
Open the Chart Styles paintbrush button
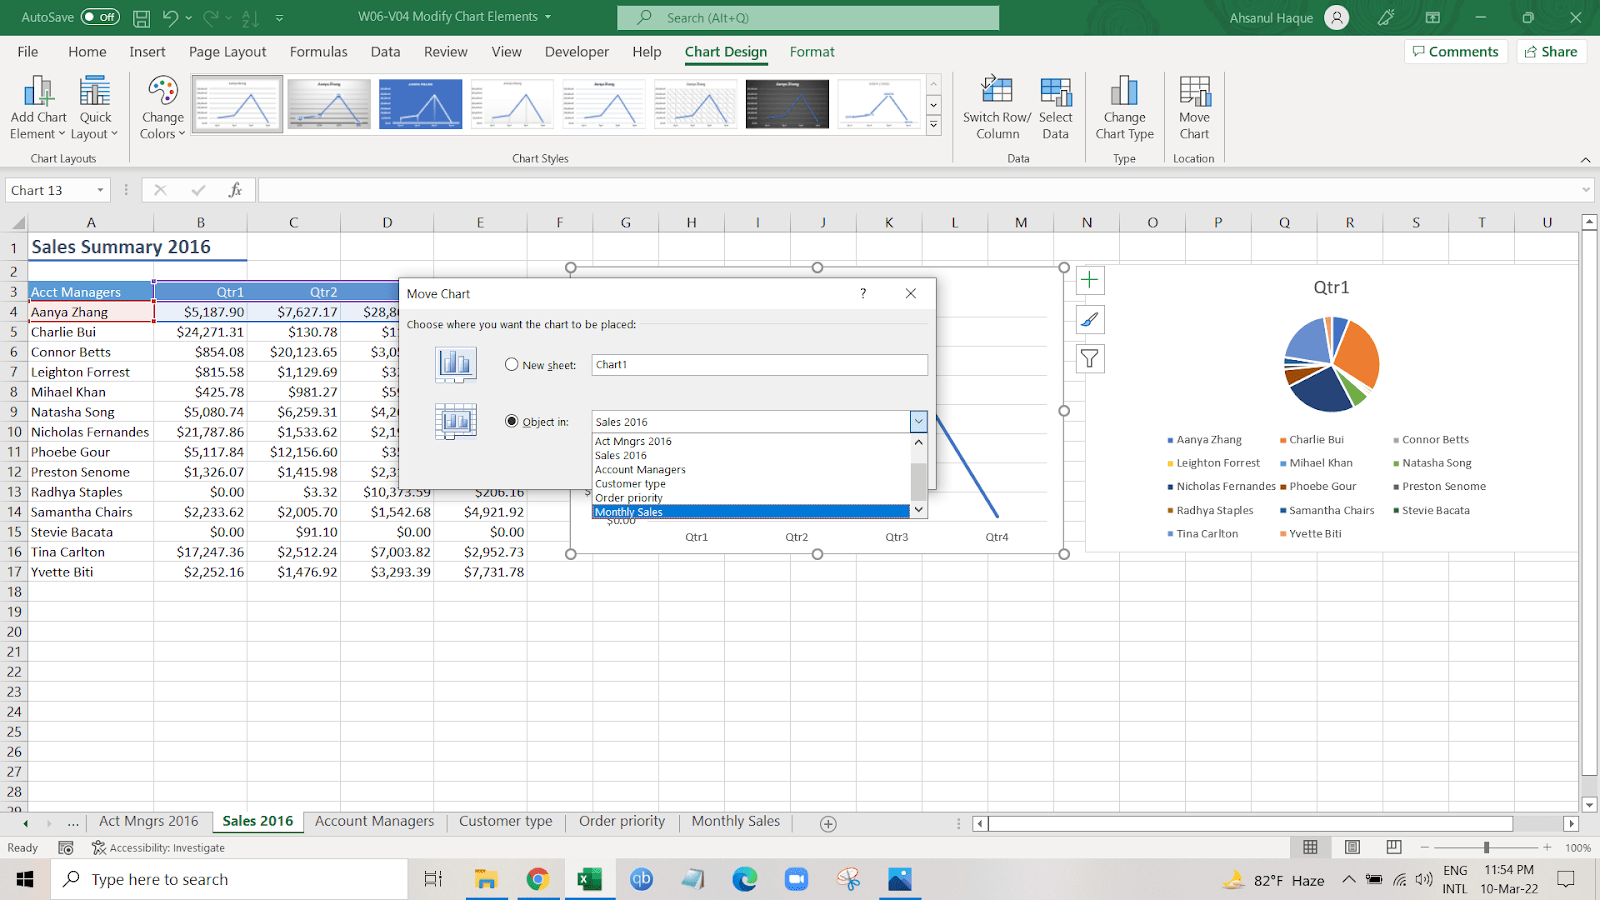point(1090,320)
